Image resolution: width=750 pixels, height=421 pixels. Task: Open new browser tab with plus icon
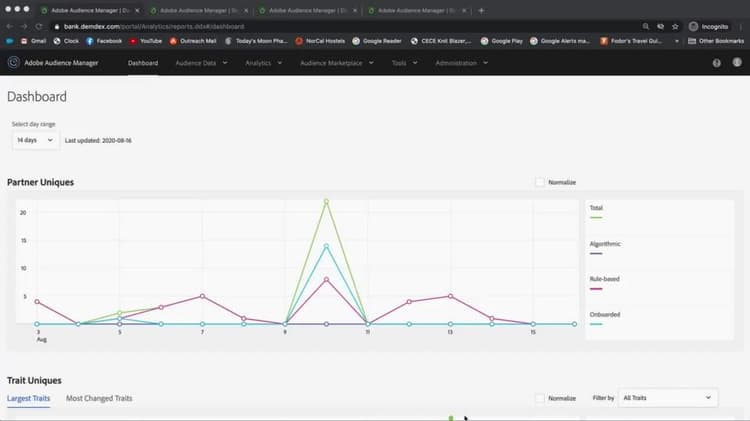481,10
